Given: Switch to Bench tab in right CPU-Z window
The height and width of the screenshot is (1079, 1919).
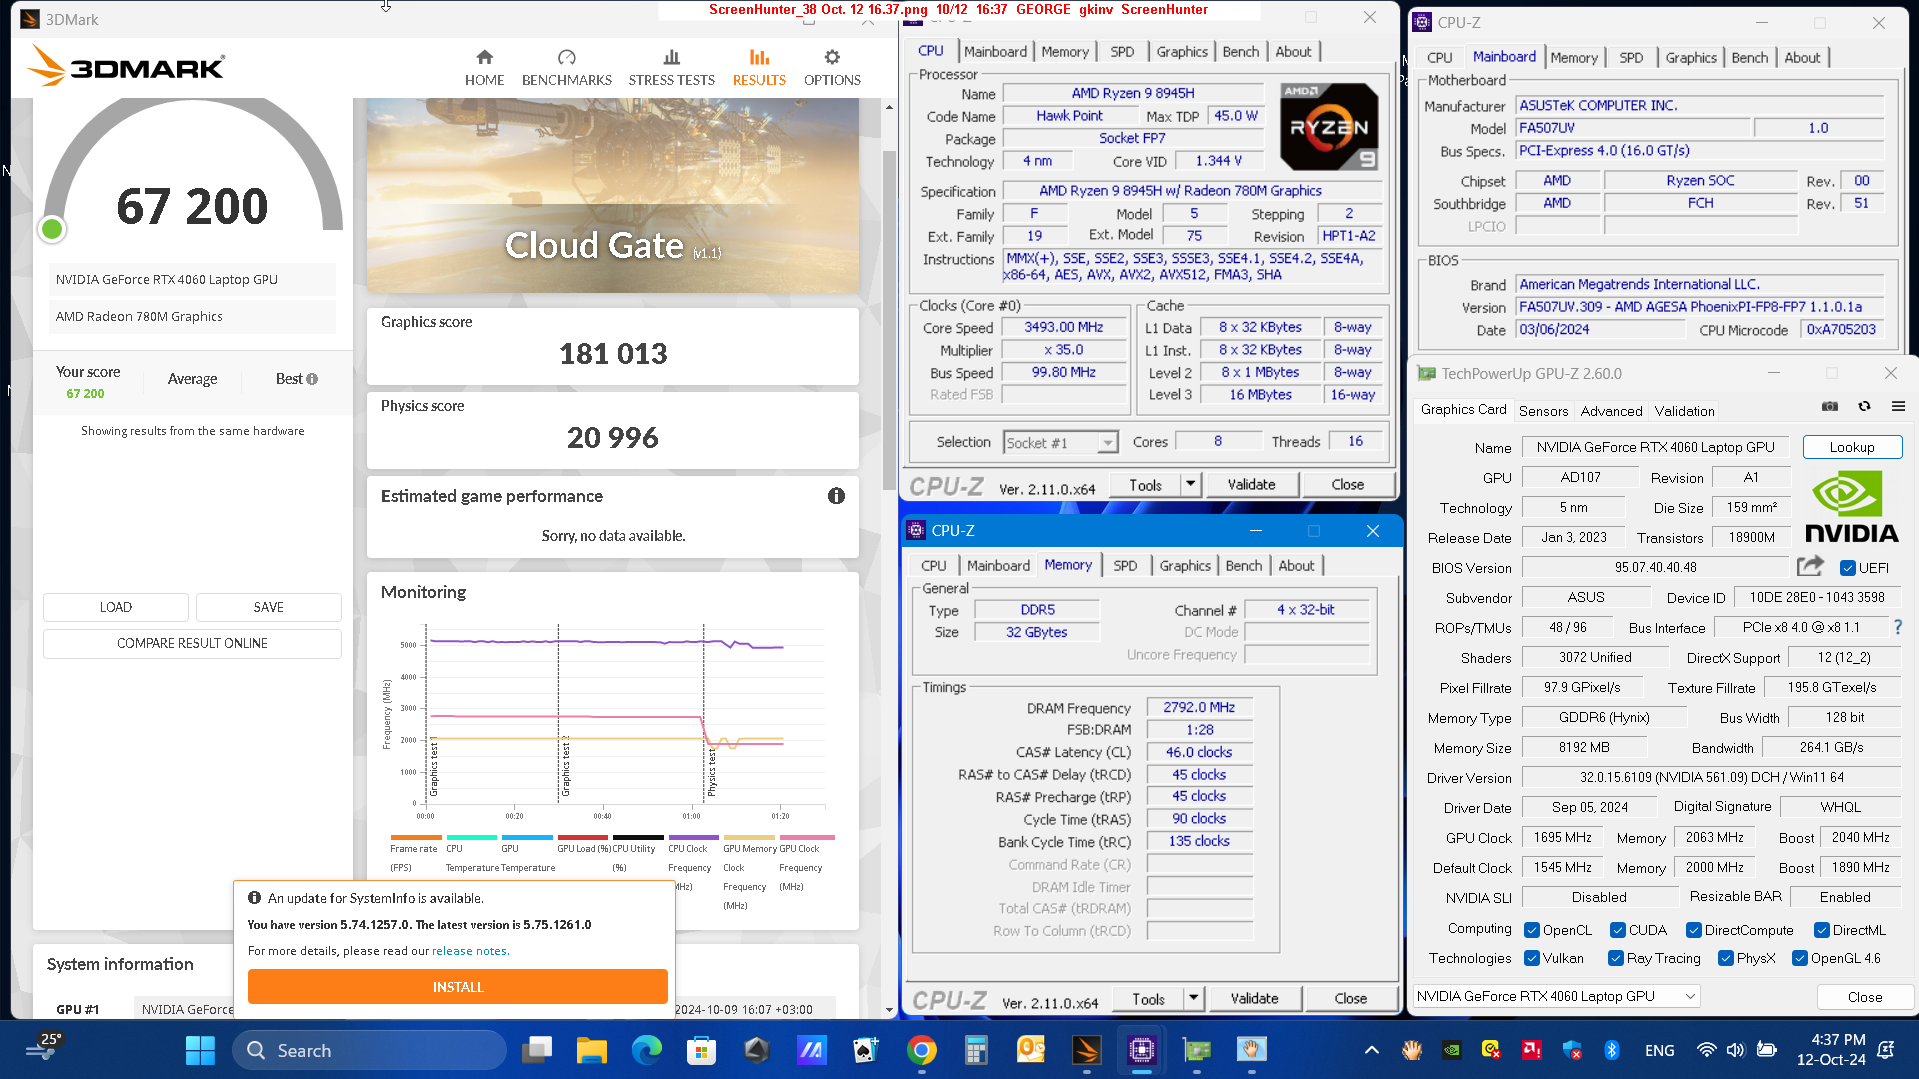Looking at the screenshot, I should point(1749,58).
